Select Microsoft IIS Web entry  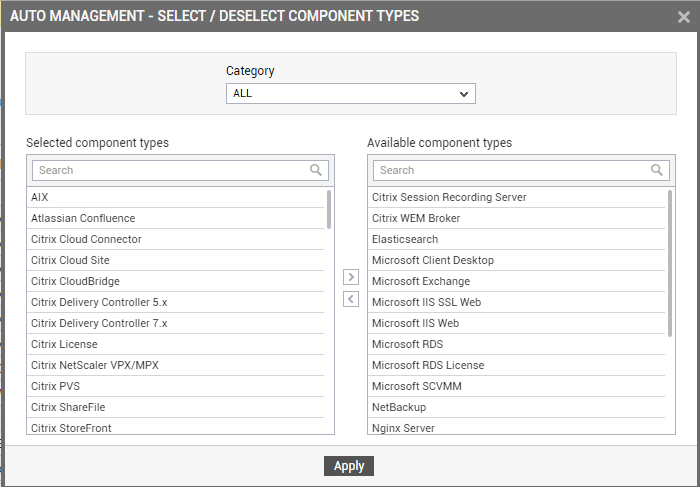pyautogui.click(x=518, y=323)
